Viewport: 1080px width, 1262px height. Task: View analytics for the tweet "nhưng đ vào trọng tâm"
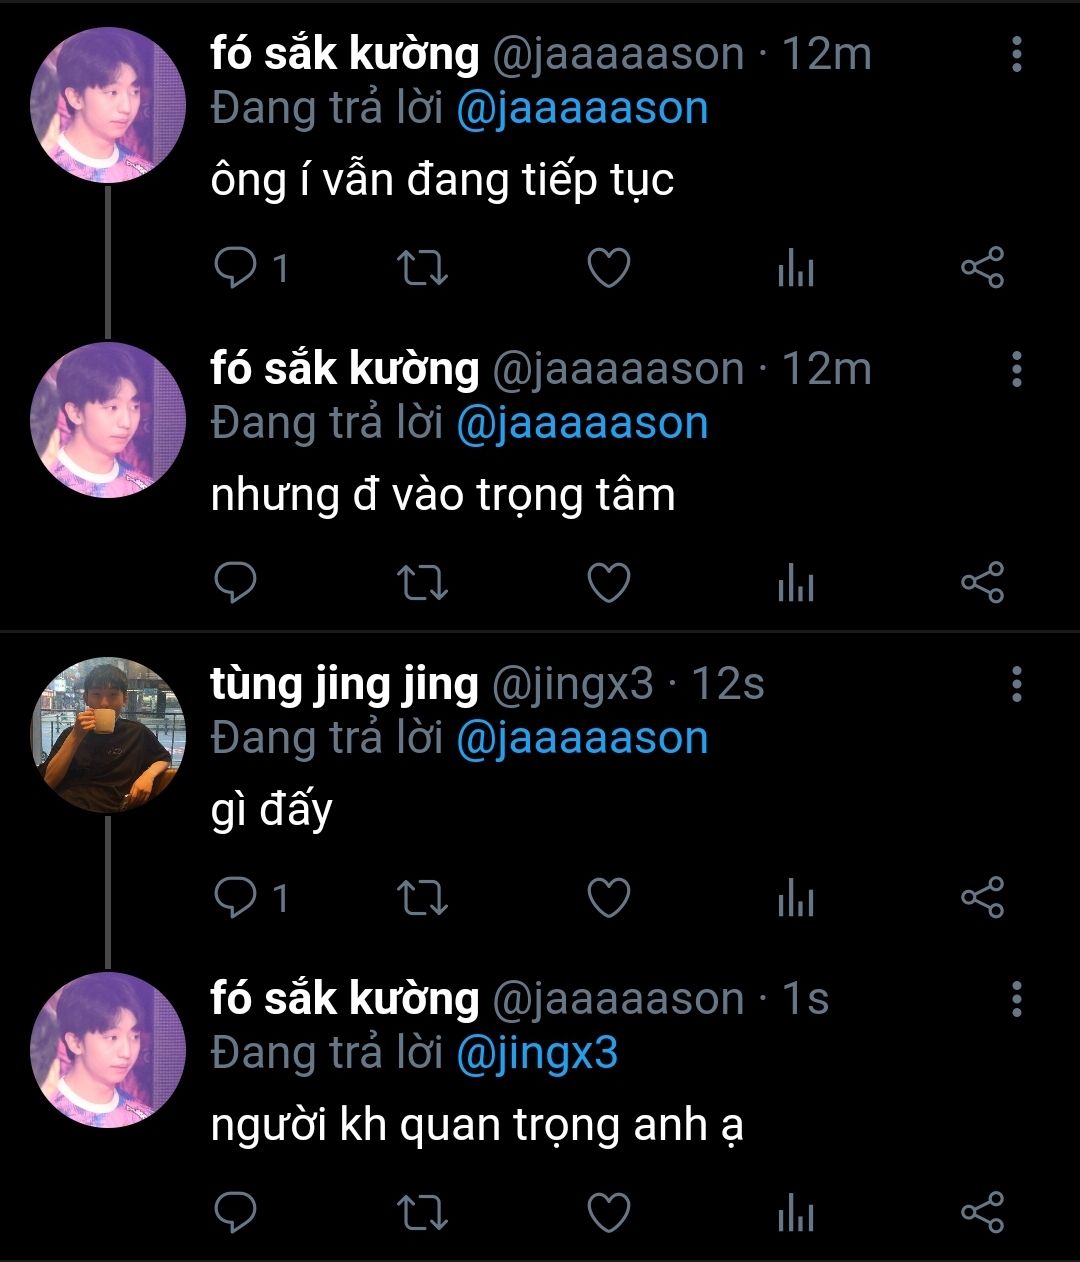coord(796,584)
